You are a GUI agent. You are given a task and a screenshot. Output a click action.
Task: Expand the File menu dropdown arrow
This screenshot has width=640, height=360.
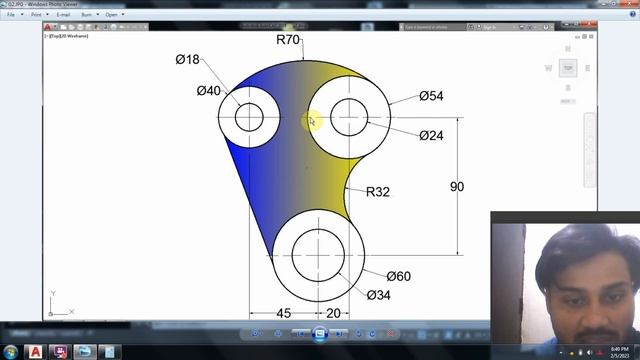22,15
